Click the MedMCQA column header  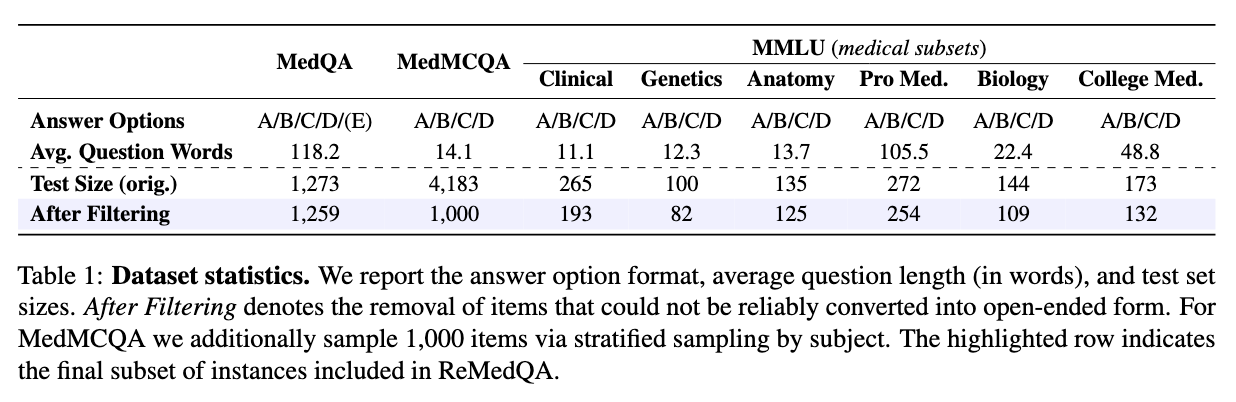453,62
